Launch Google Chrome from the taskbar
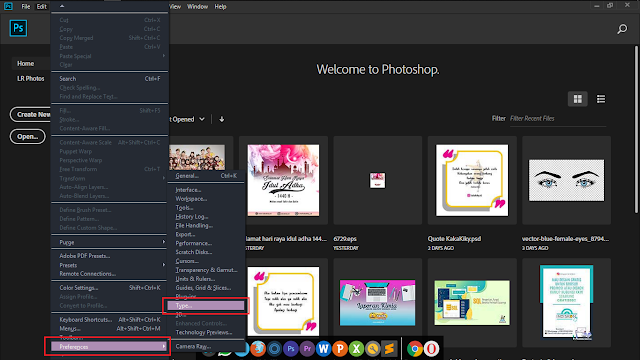Screen dimensions: 640x360 [x=415, y=349]
